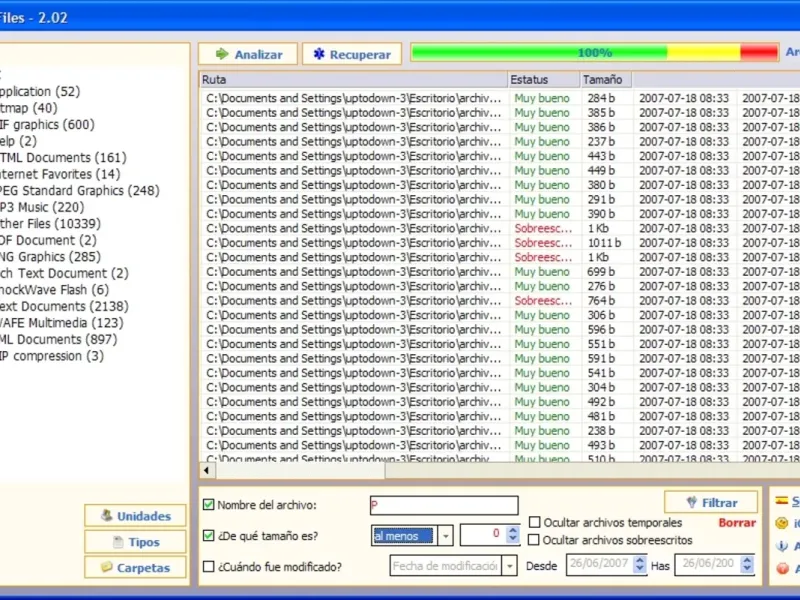Select the file row sized 1011 b
The height and width of the screenshot is (600, 800).
500,243
